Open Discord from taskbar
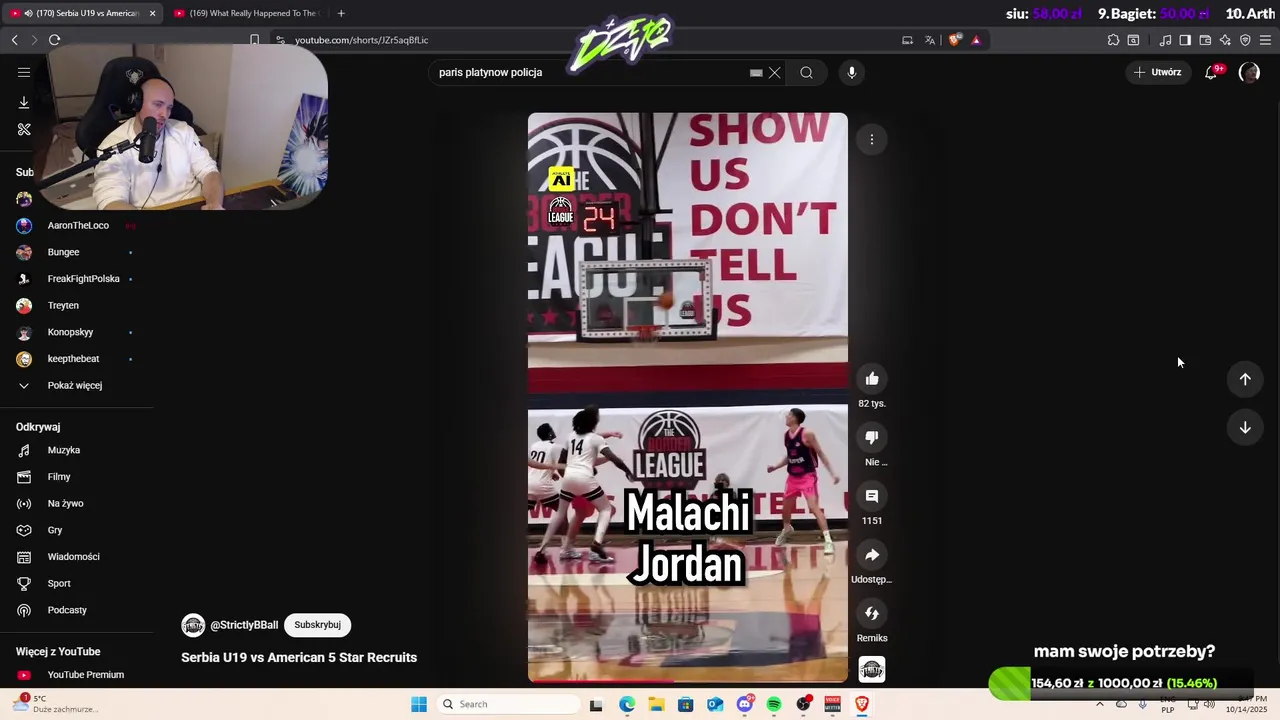 745,704
